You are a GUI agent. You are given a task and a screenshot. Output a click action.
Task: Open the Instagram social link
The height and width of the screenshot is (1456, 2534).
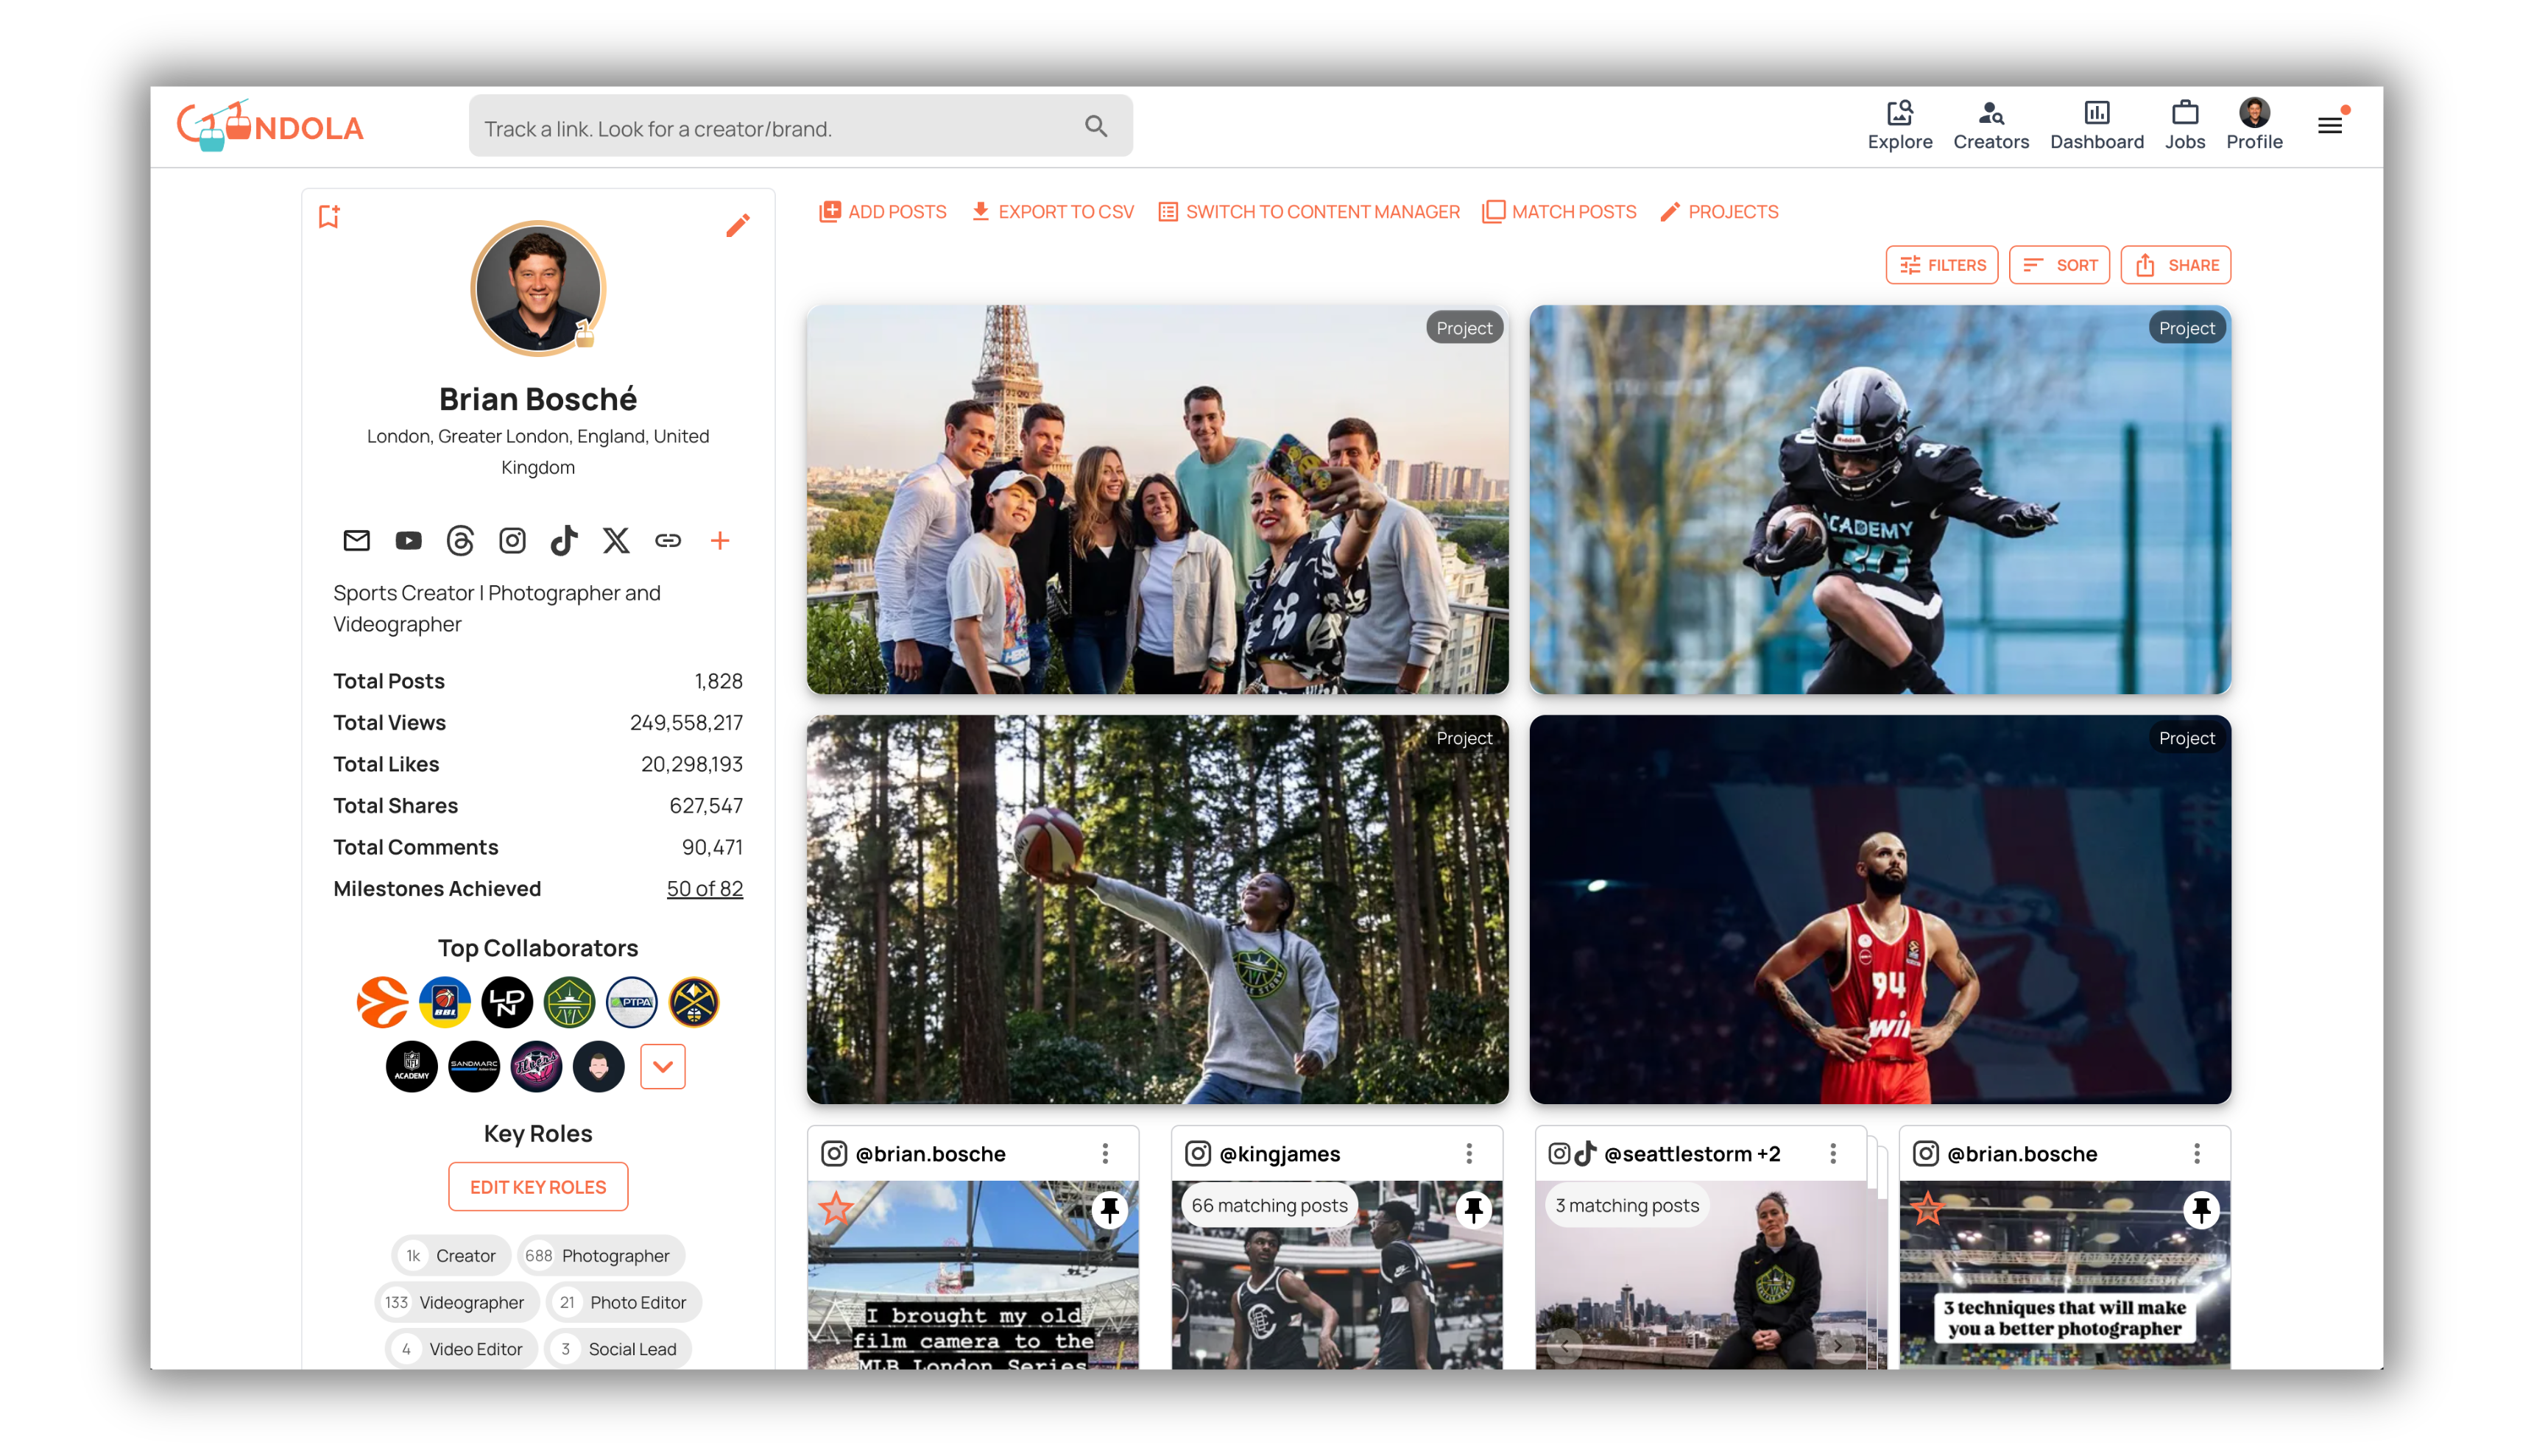point(512,541)
